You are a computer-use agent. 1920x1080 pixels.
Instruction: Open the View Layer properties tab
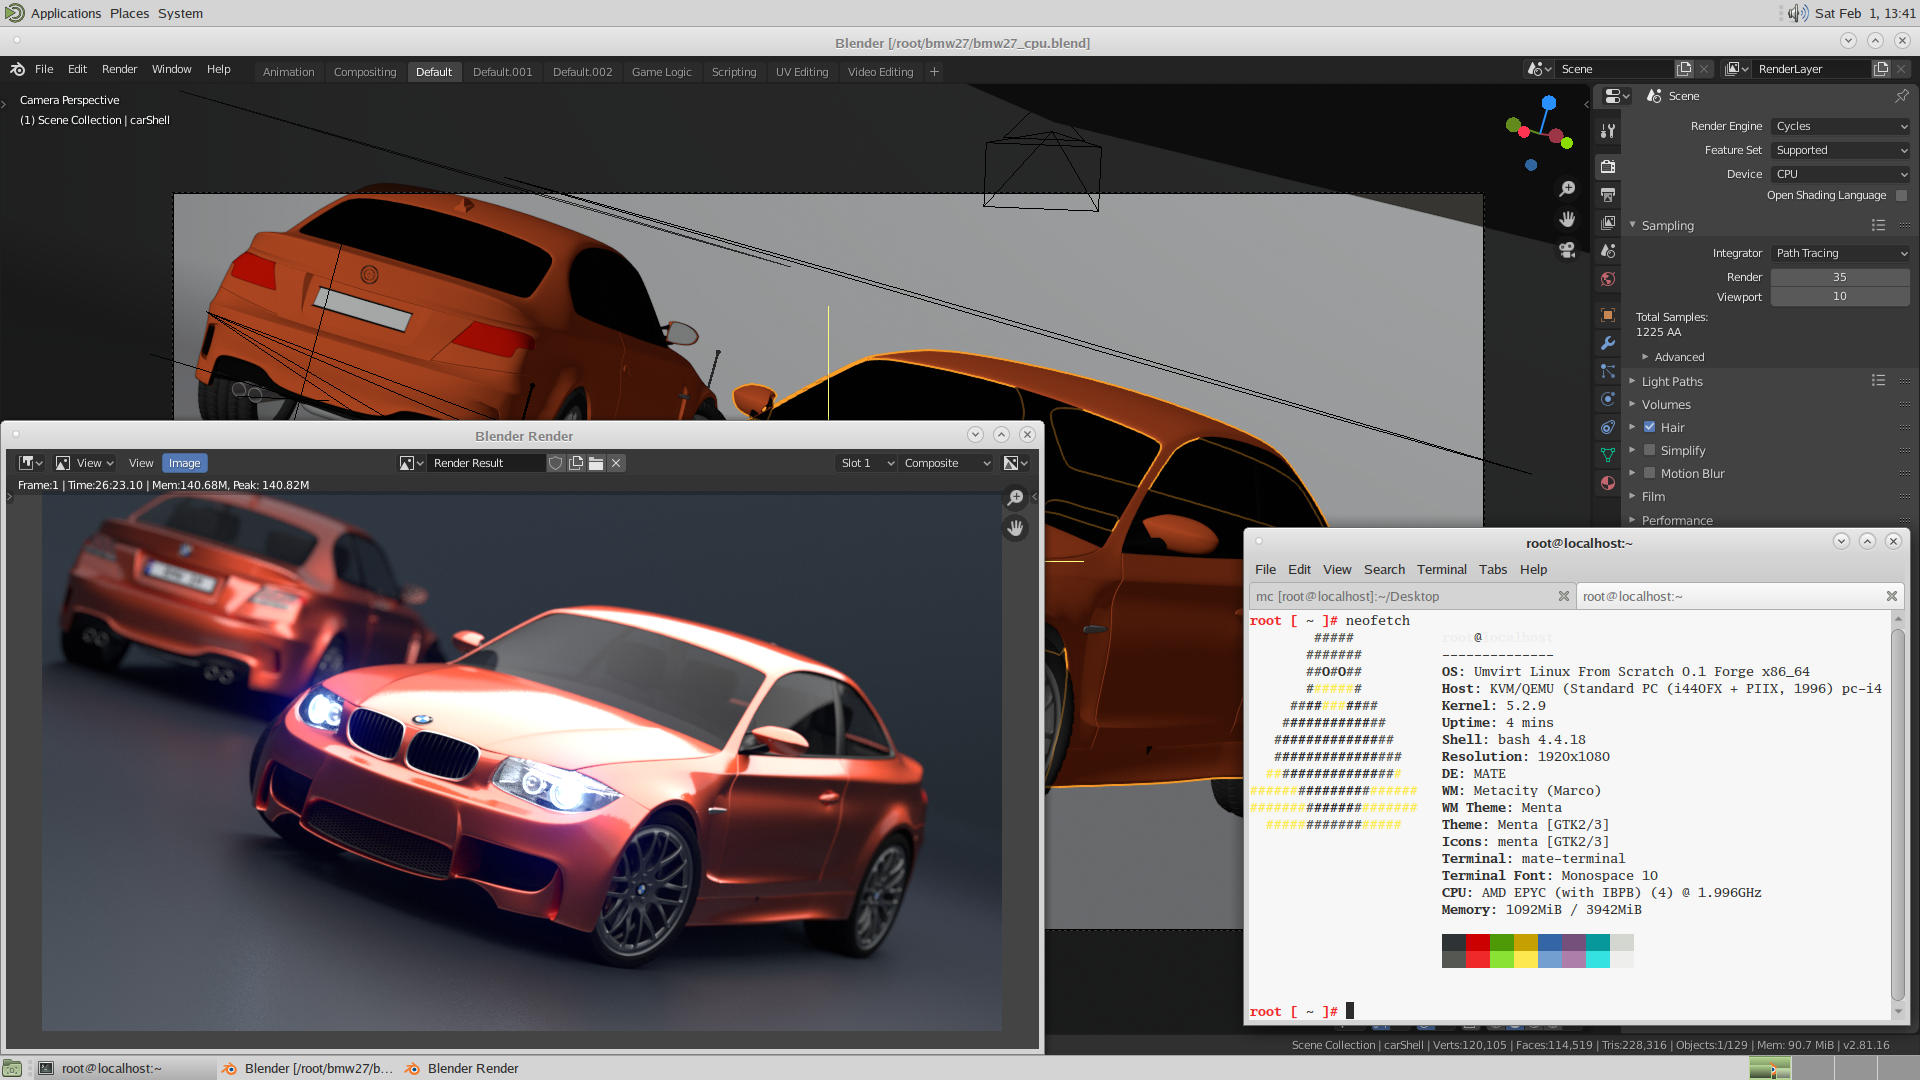coord(1608,222)
